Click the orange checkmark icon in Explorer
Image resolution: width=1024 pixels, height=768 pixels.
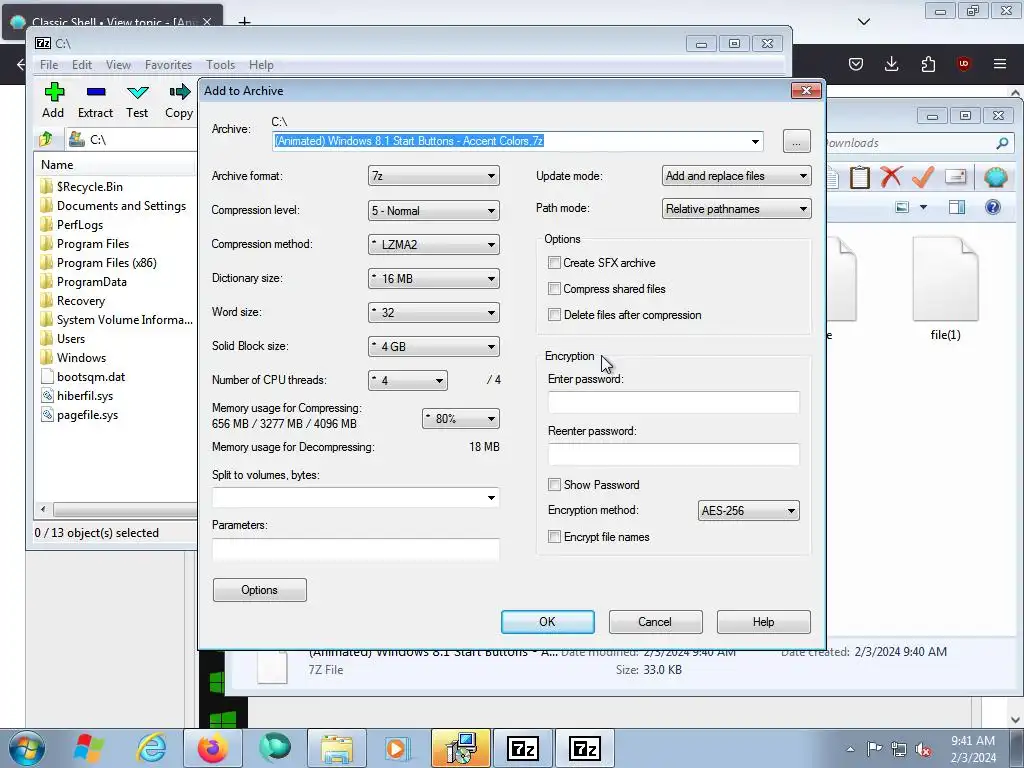pos(923,177)
